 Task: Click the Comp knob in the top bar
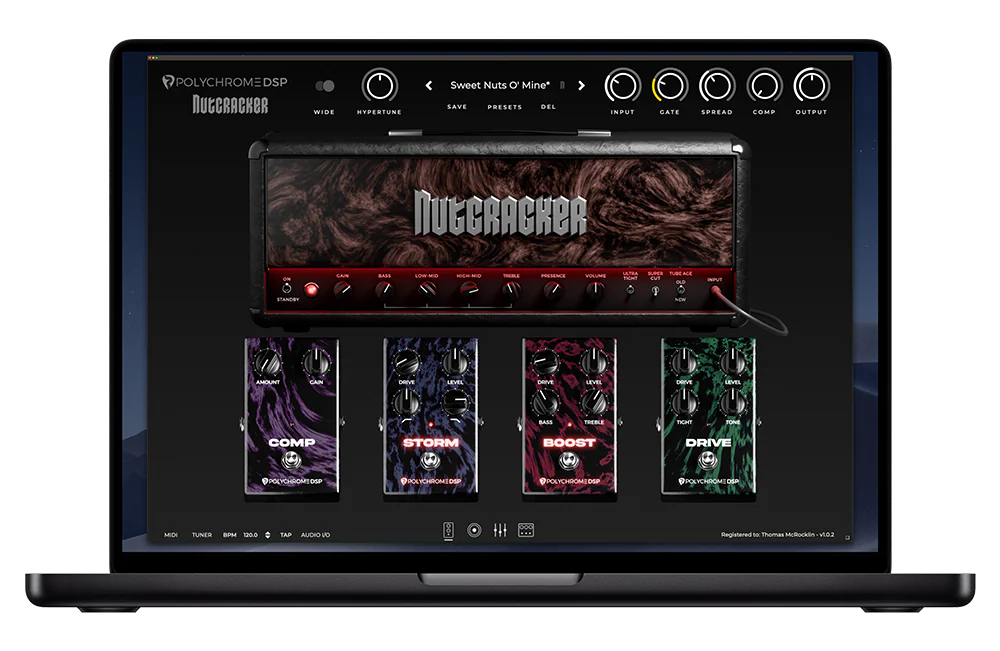click(764, 85)
